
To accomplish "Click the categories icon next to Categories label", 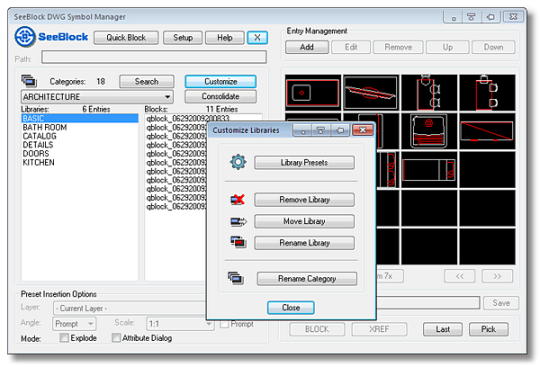I will (29, 81).
